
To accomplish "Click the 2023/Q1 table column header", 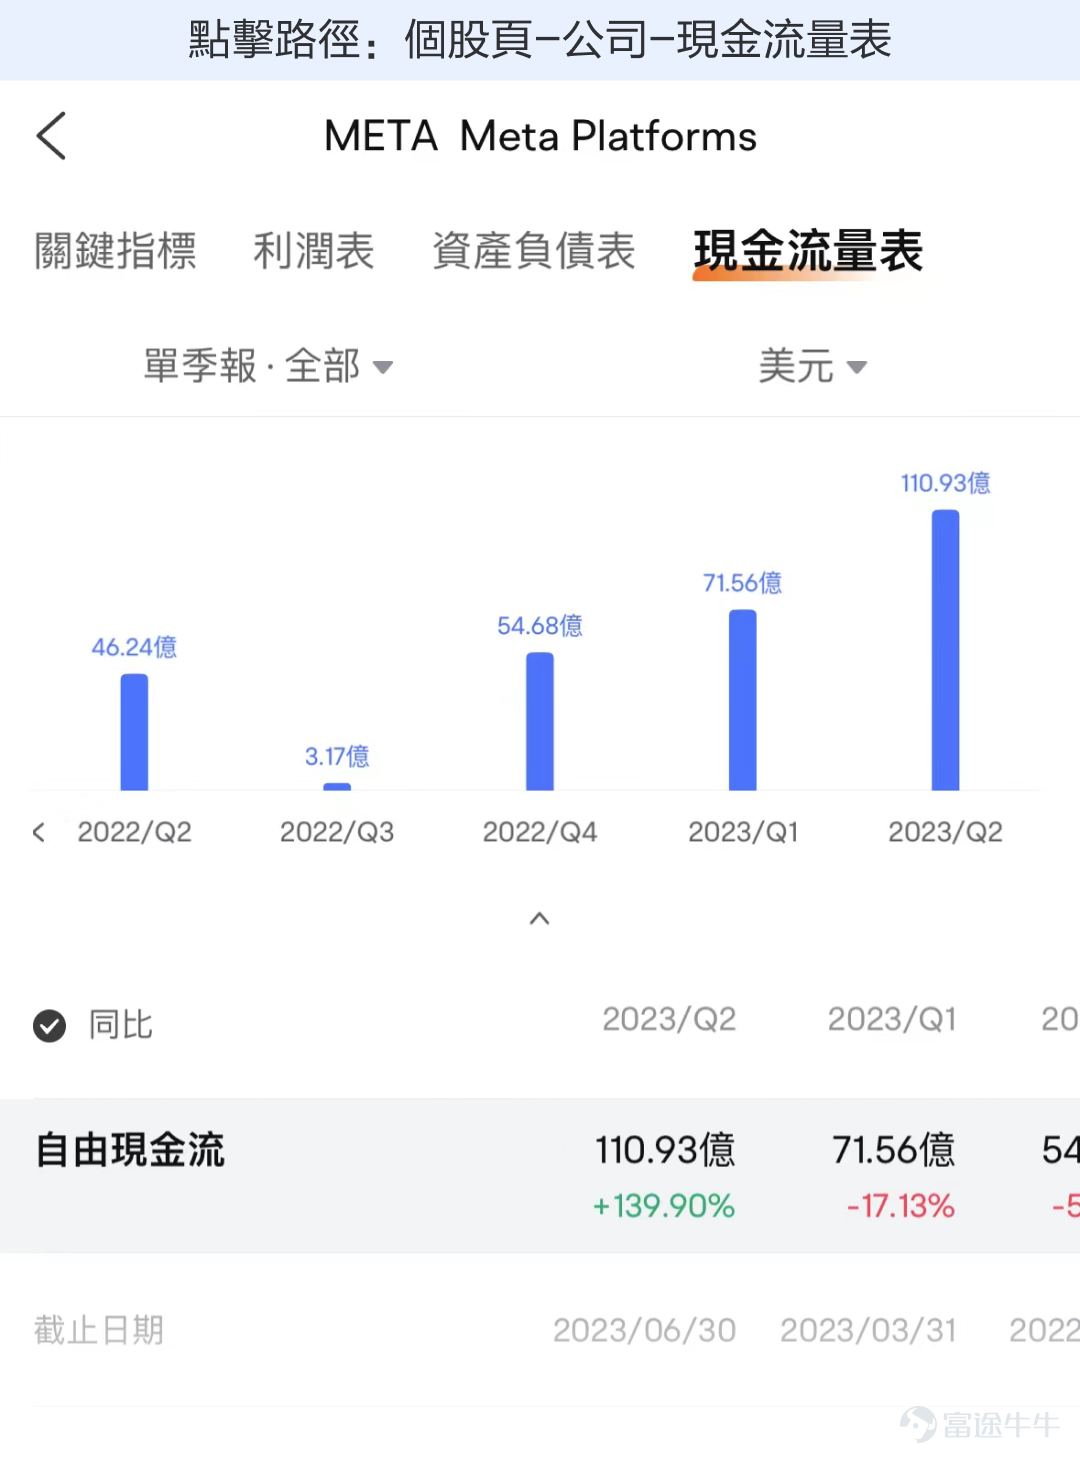I will (892, 1019).
